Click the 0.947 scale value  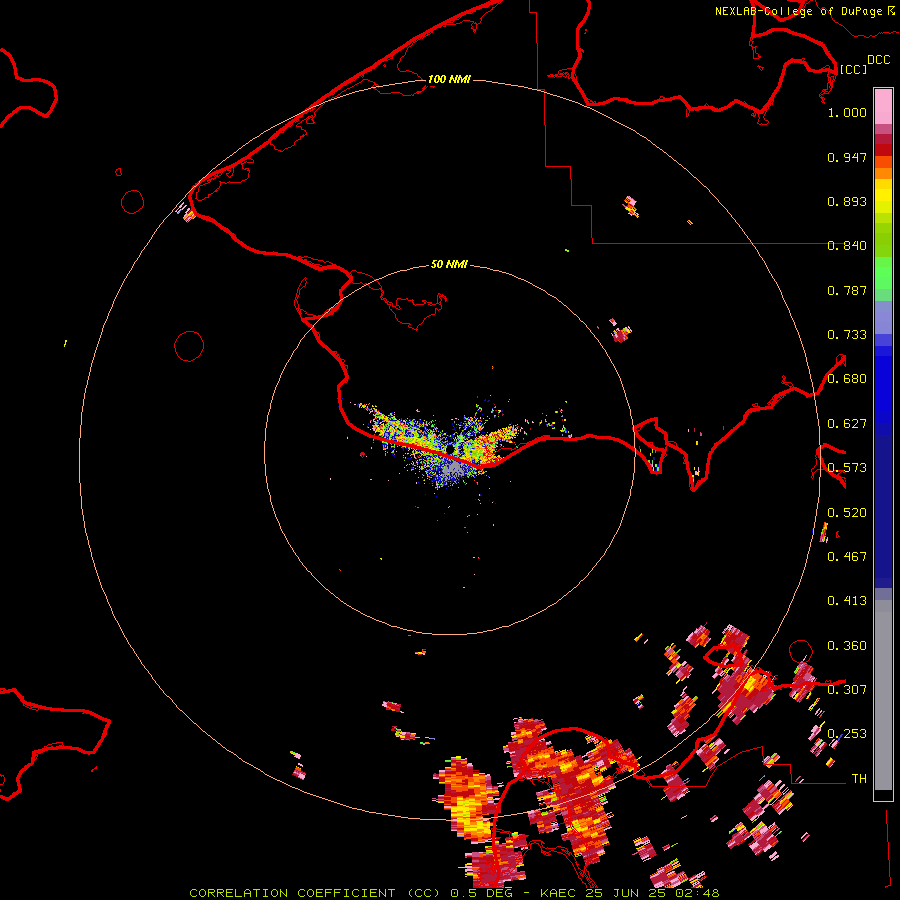[847, 157]
